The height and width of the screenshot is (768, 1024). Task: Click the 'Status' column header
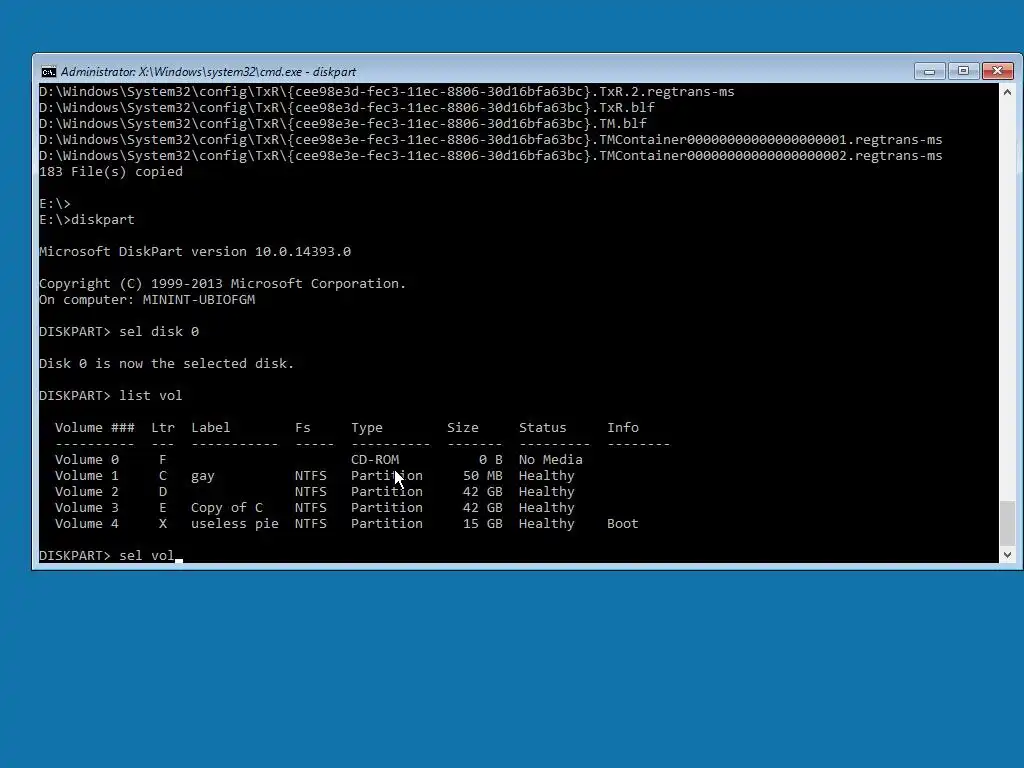click(543, 427)
